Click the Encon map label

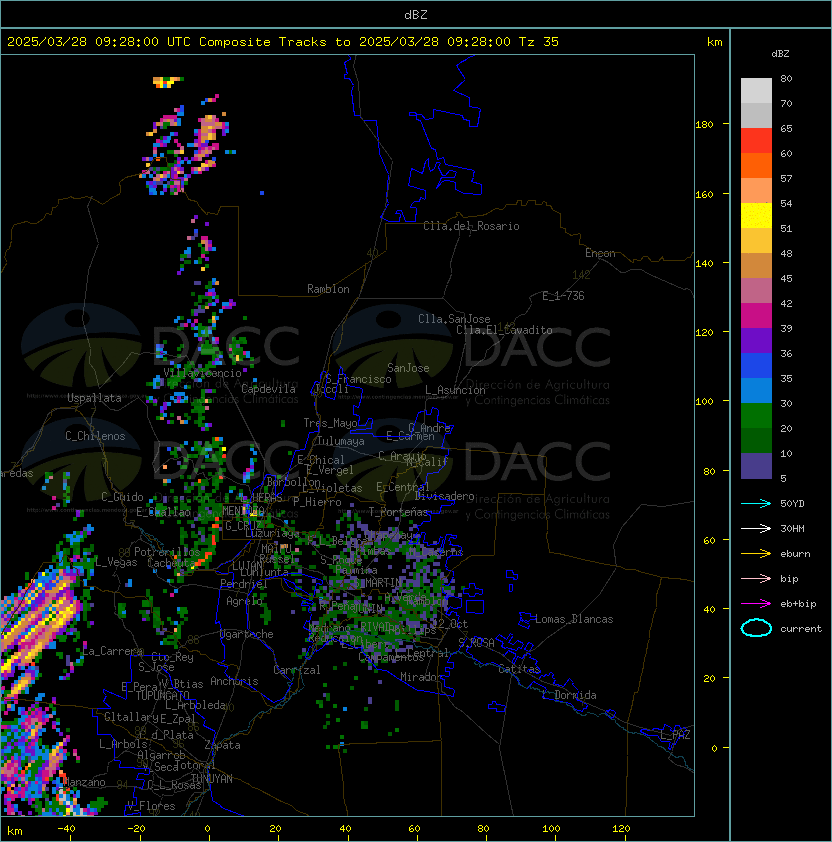(x=600, y=253)
